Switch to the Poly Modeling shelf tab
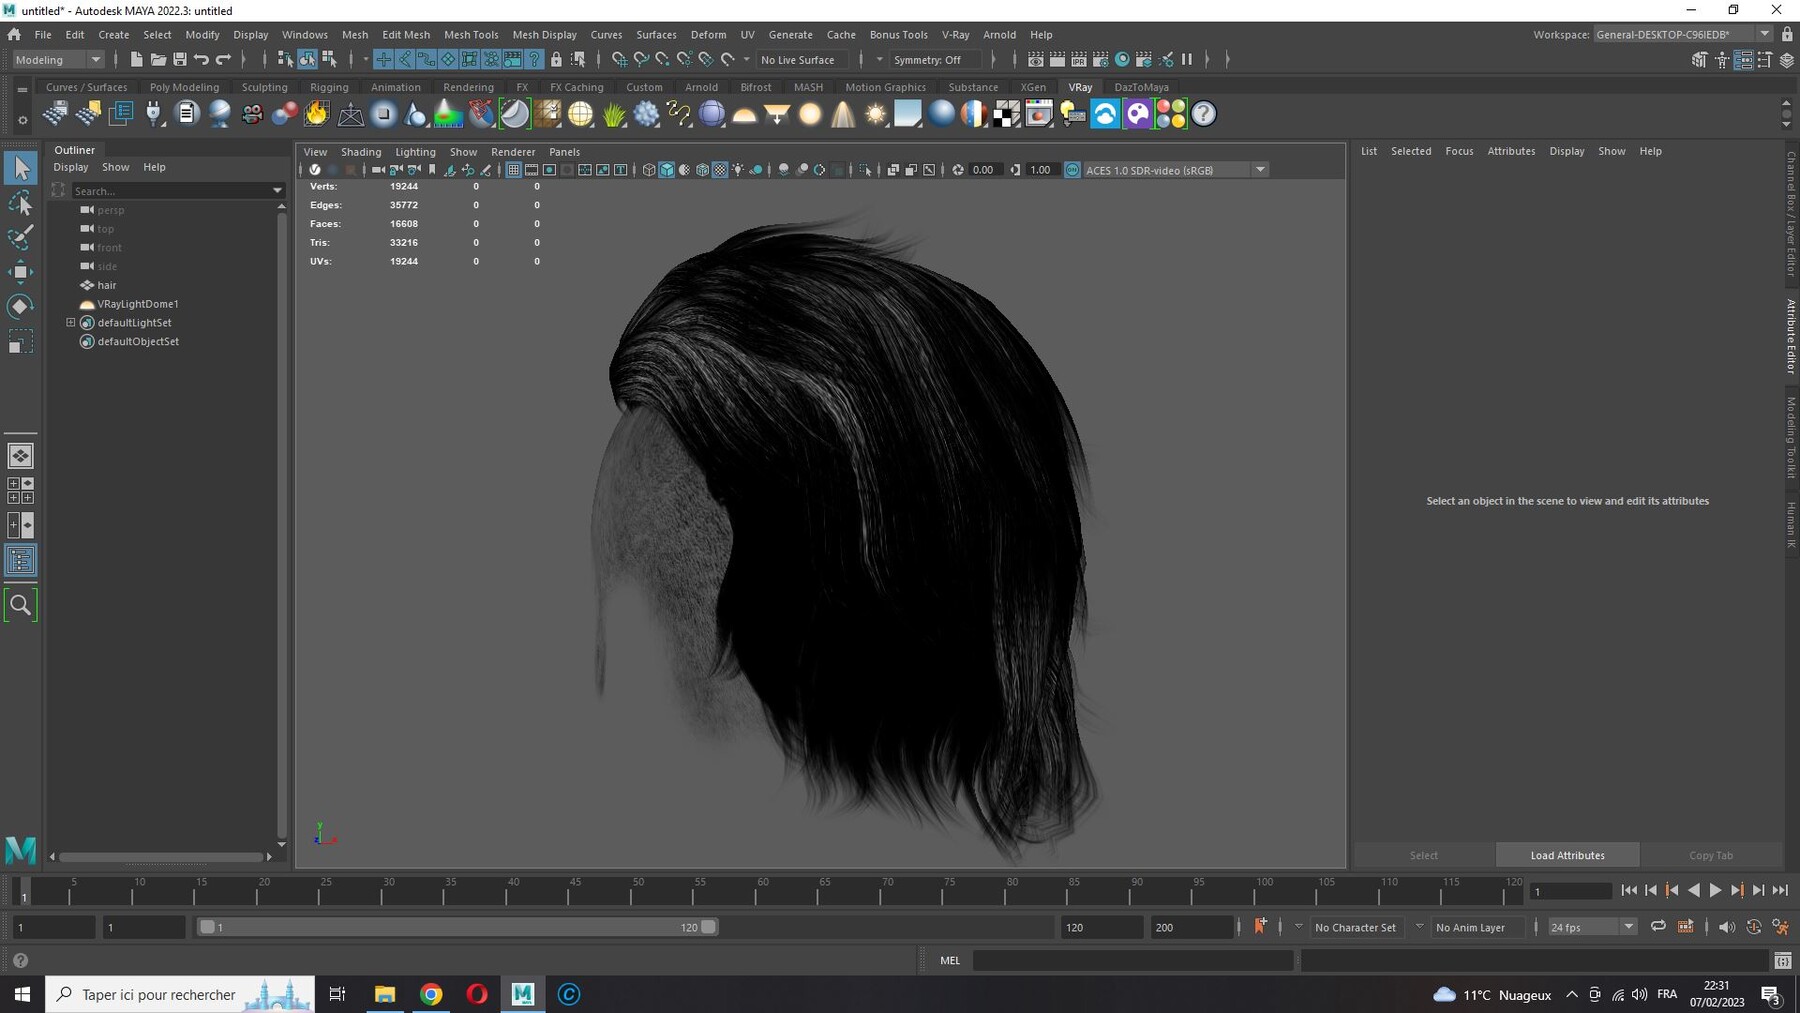1800x1013 pixels. point(184,87)
